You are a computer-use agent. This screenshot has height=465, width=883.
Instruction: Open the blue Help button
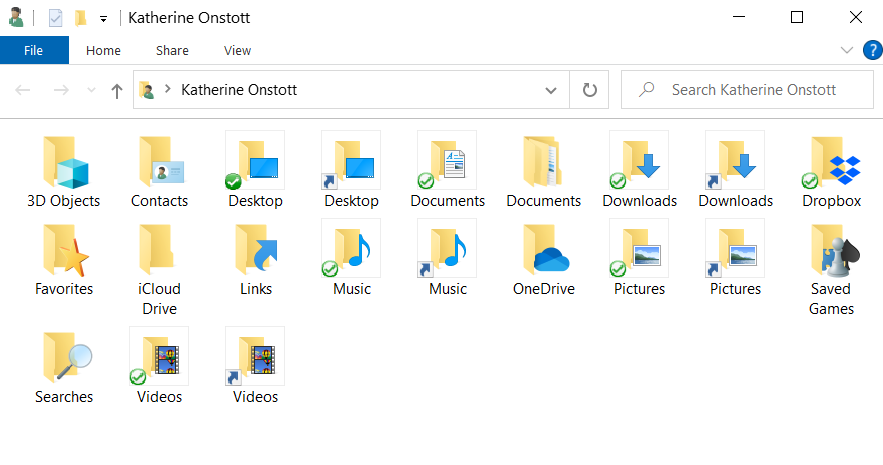(872, 50)
